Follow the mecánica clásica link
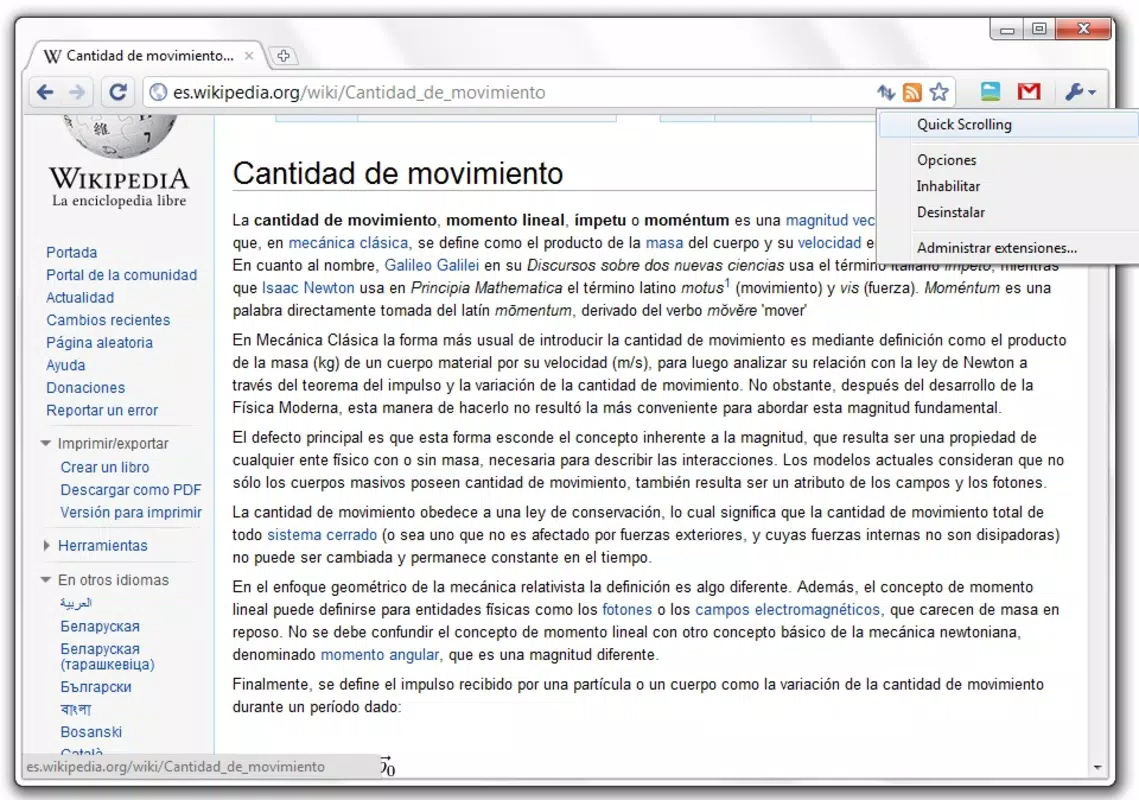 click(x=348, y=243)
